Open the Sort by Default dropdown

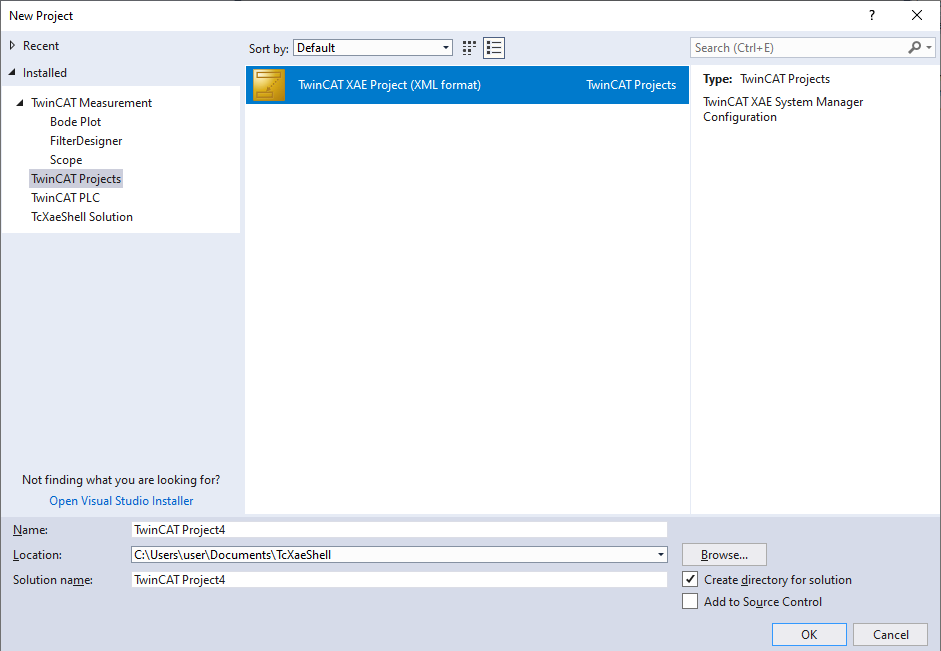(373, 48)
